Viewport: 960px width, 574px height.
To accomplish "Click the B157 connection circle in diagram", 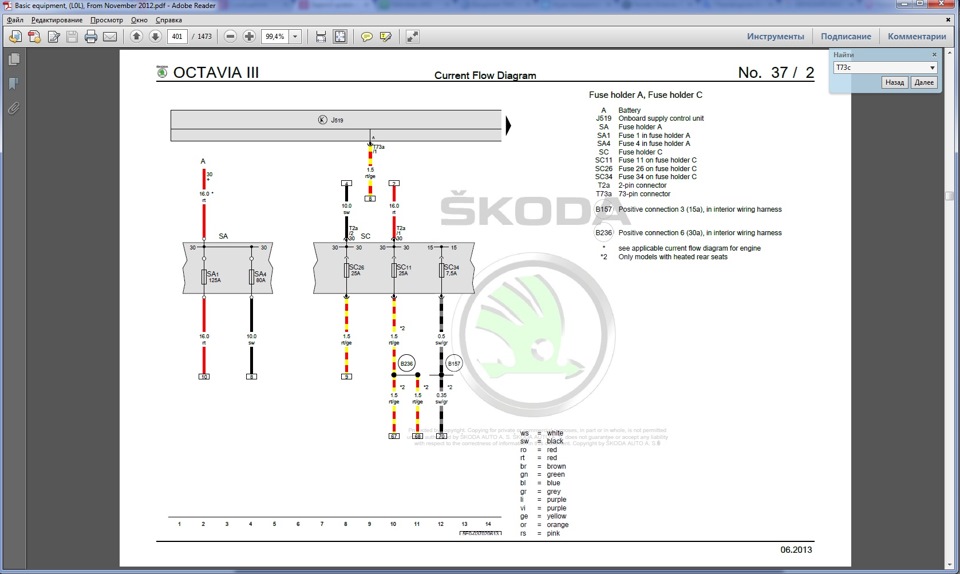I will [454, 363].
